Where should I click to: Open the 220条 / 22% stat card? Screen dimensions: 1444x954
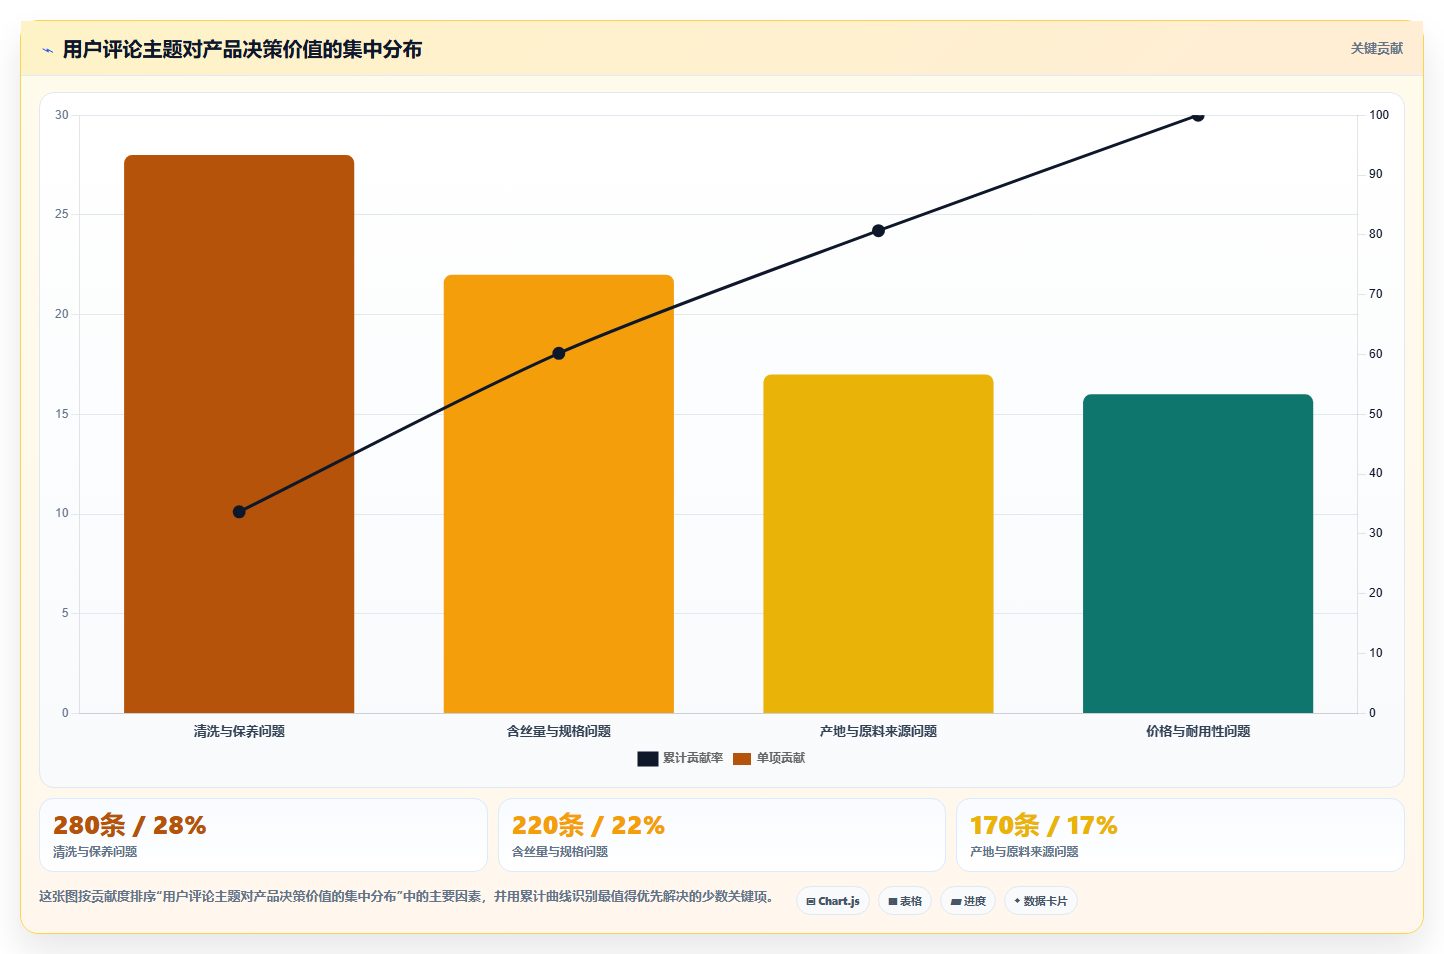(x=721, y=835)
